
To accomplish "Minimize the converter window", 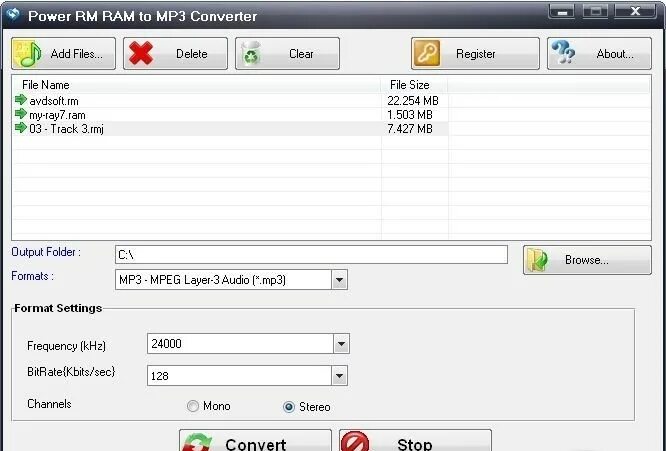I will (x=562, y=12).
